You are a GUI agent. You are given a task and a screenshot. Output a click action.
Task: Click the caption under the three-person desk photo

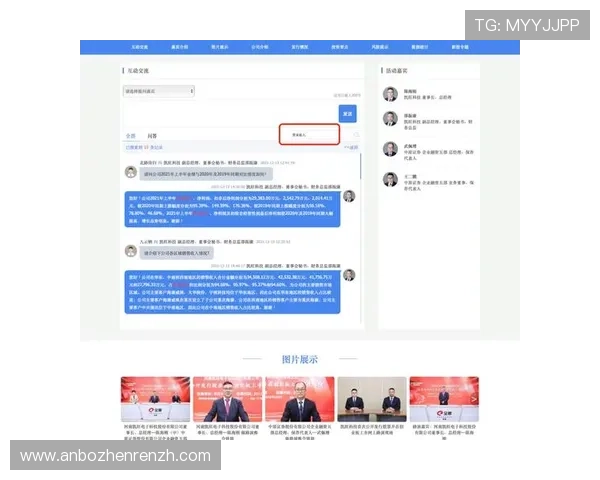[155, 431]
